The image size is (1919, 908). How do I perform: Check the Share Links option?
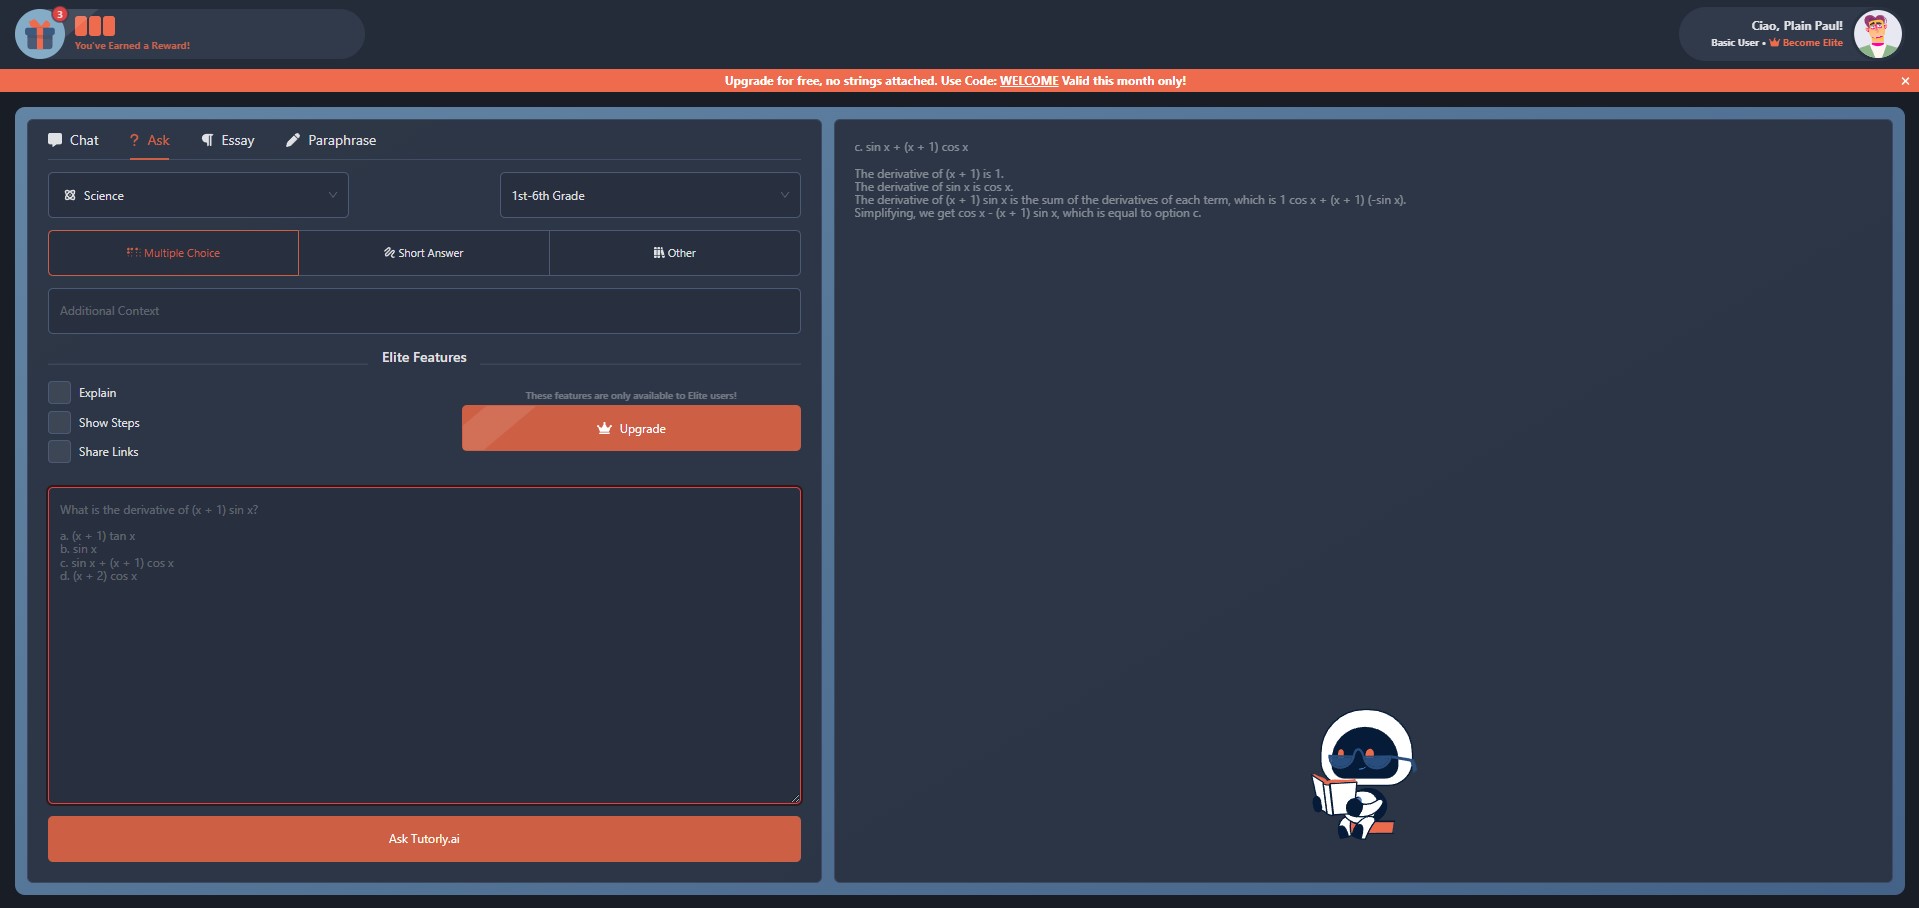[x=60, y=451]
